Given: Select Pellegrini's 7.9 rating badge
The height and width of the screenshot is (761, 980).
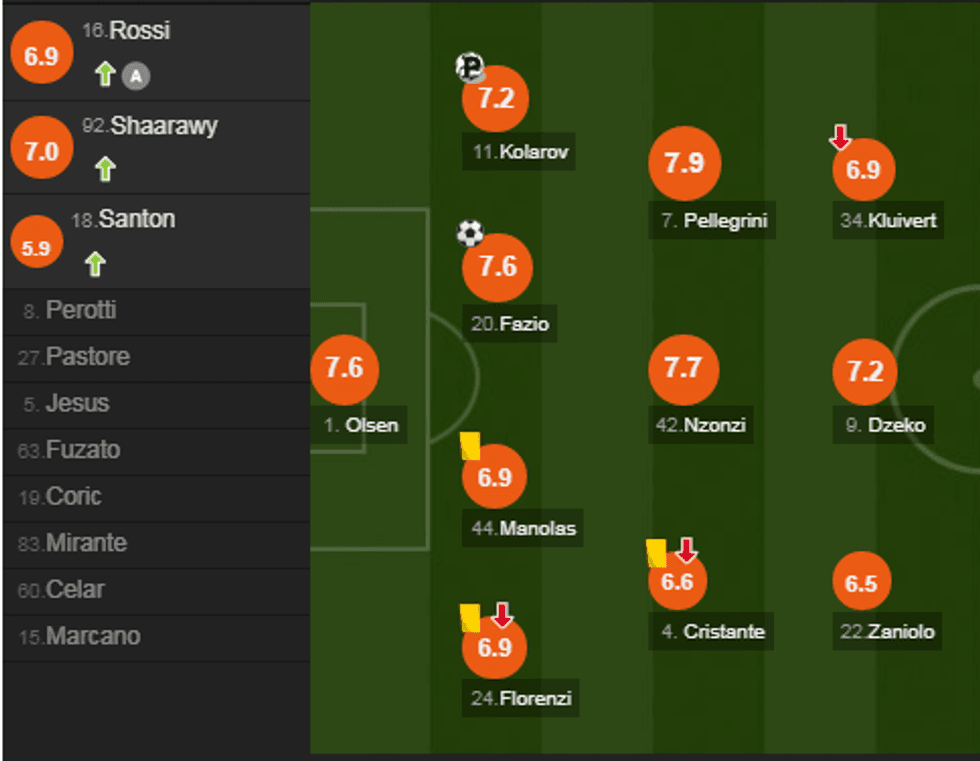Looking at the screenshot, I should [x=684, y=163].
